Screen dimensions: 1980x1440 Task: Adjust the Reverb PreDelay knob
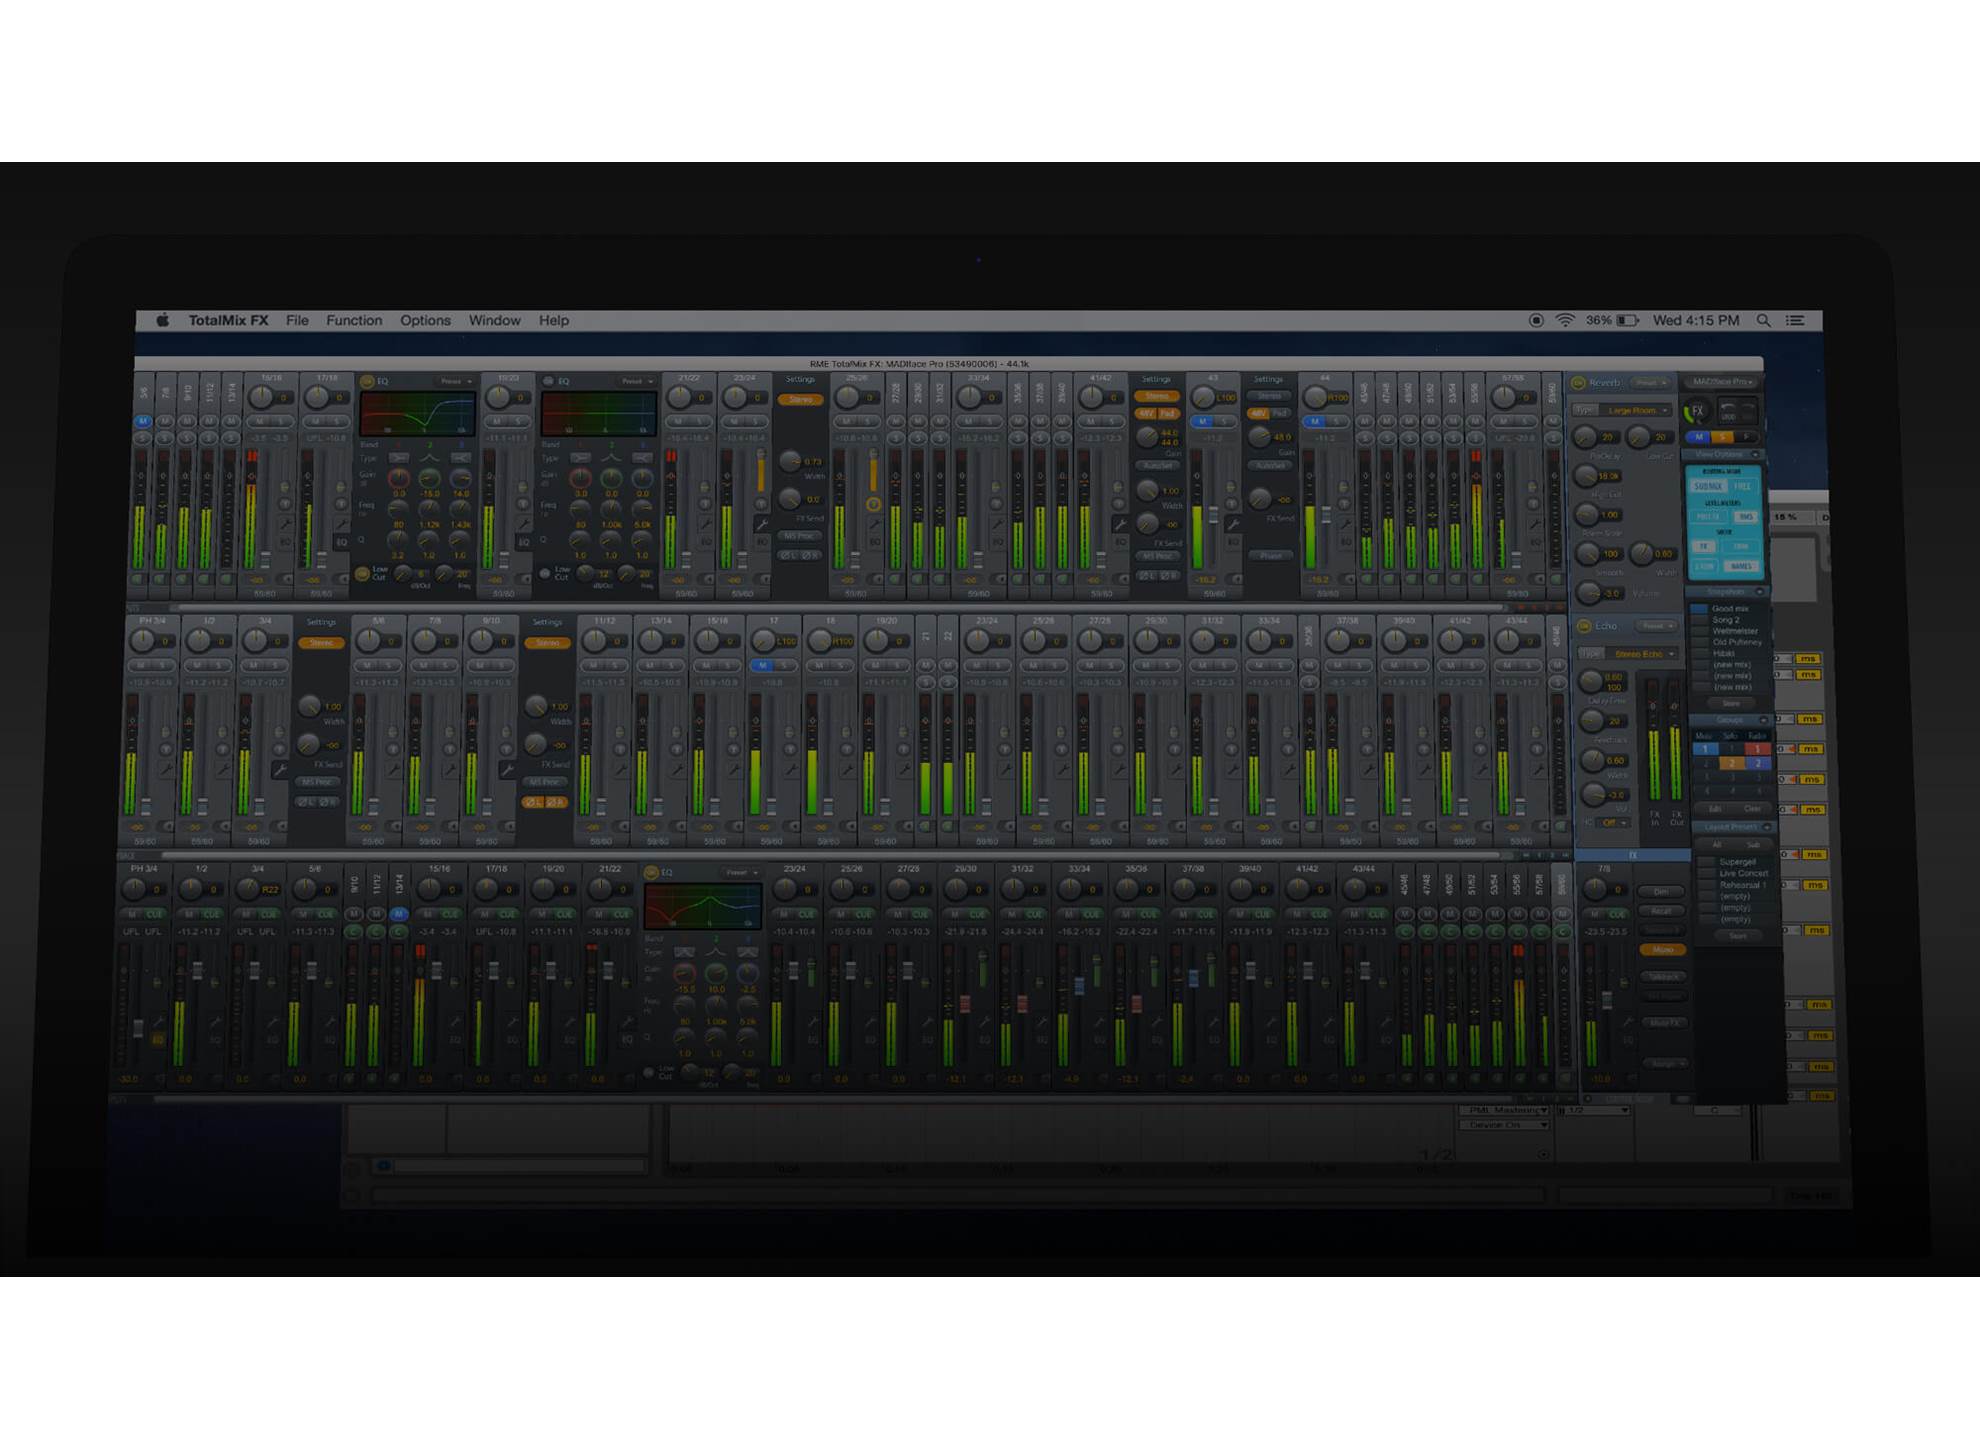tap(1585, 437)
